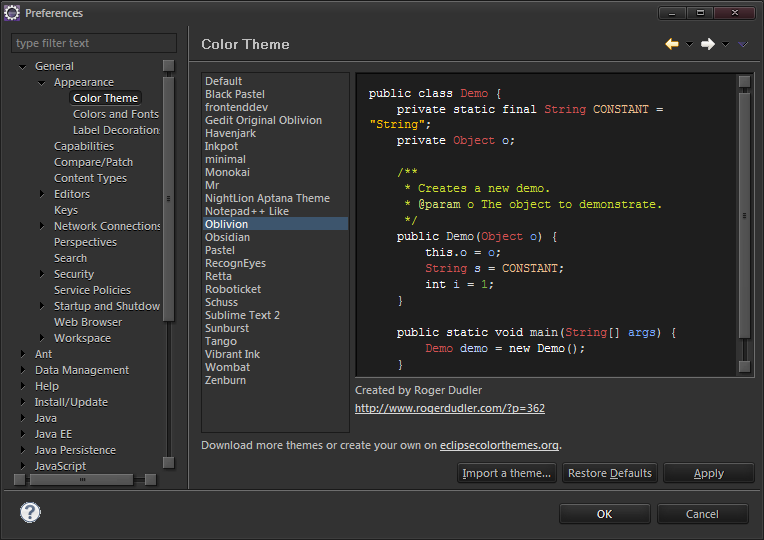This screenshot has height=540, width=764.
Task: Open the rogerdudler.com author link
Action: (x=450, y=408)
